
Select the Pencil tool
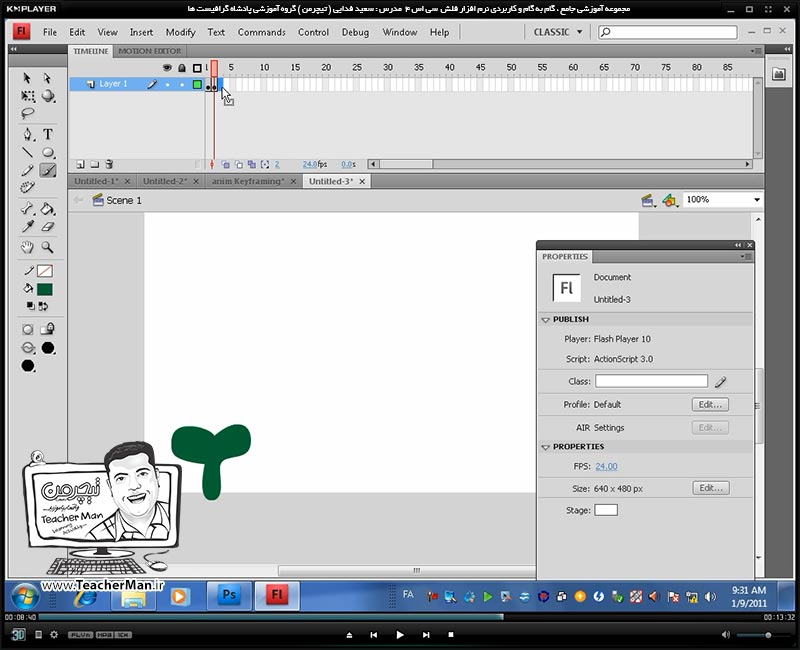coord(28,170)
